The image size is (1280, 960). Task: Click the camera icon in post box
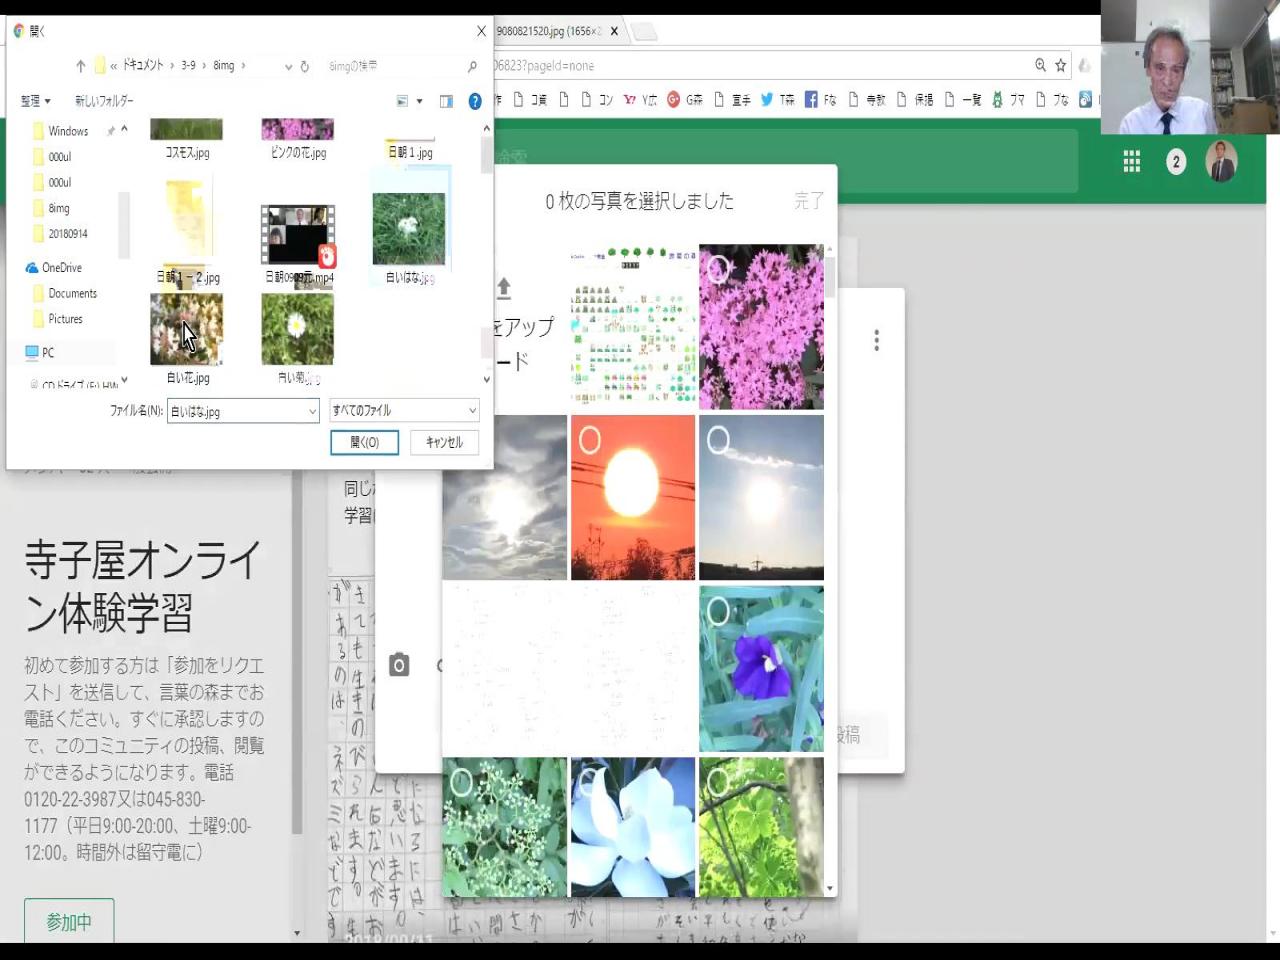(x=399, y=665)
